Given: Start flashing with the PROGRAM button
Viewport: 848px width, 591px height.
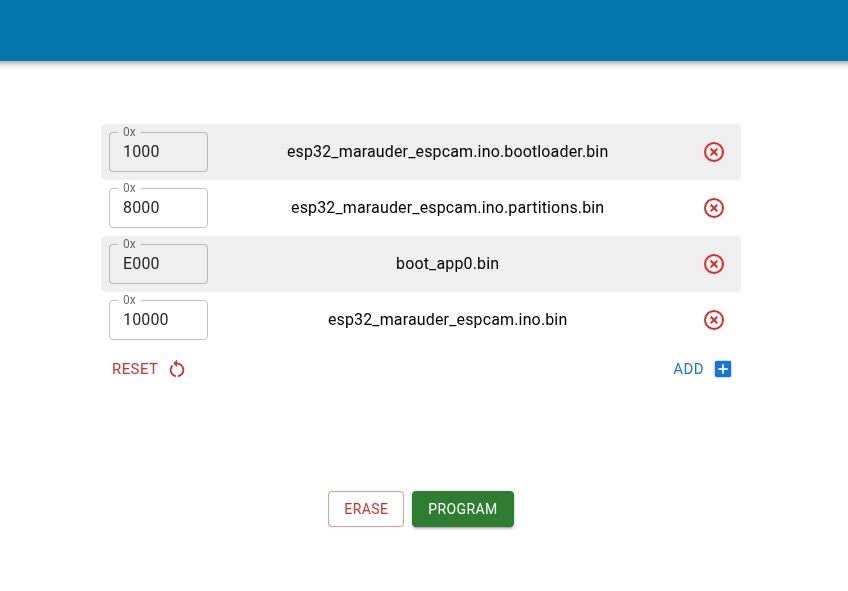Looking at the screenshot, I should coord(462,509).
